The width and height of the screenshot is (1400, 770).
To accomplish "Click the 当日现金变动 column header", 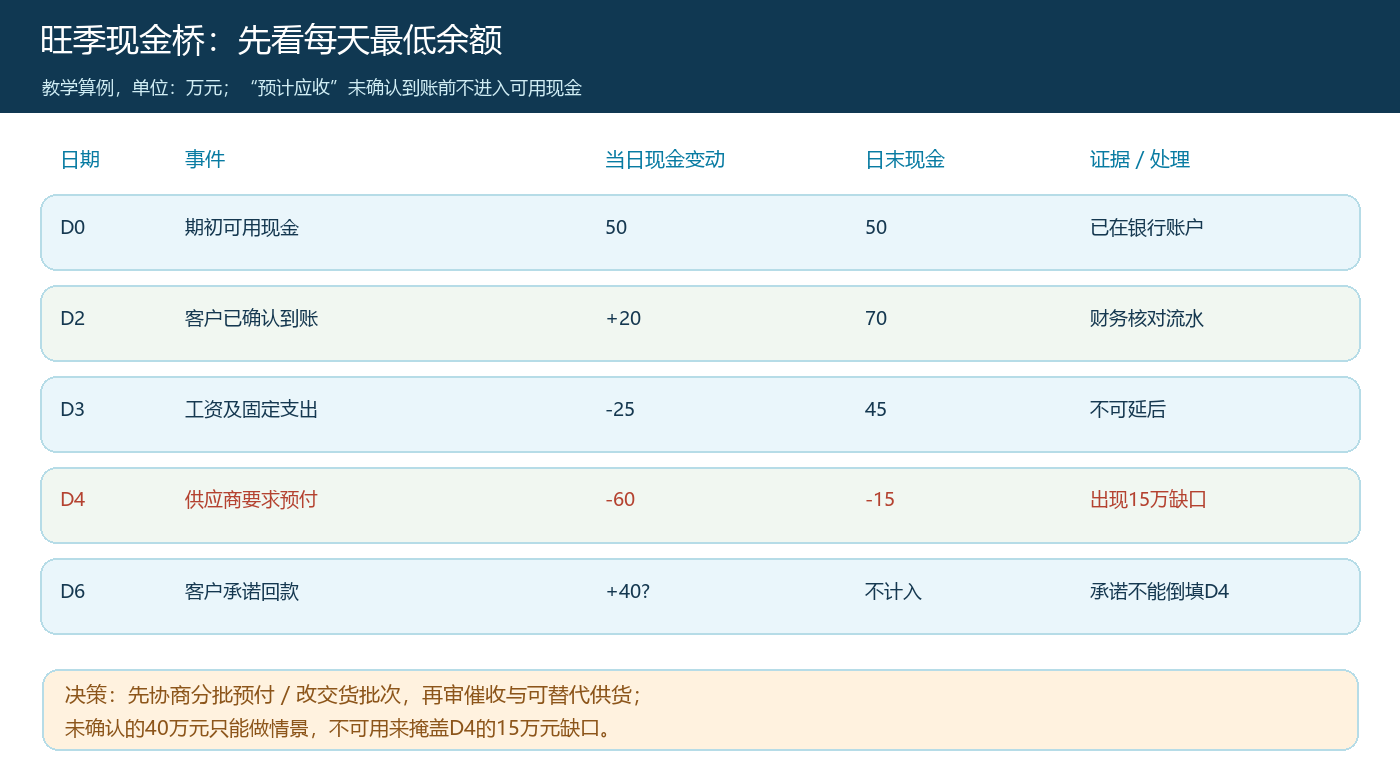I will 665,159.
